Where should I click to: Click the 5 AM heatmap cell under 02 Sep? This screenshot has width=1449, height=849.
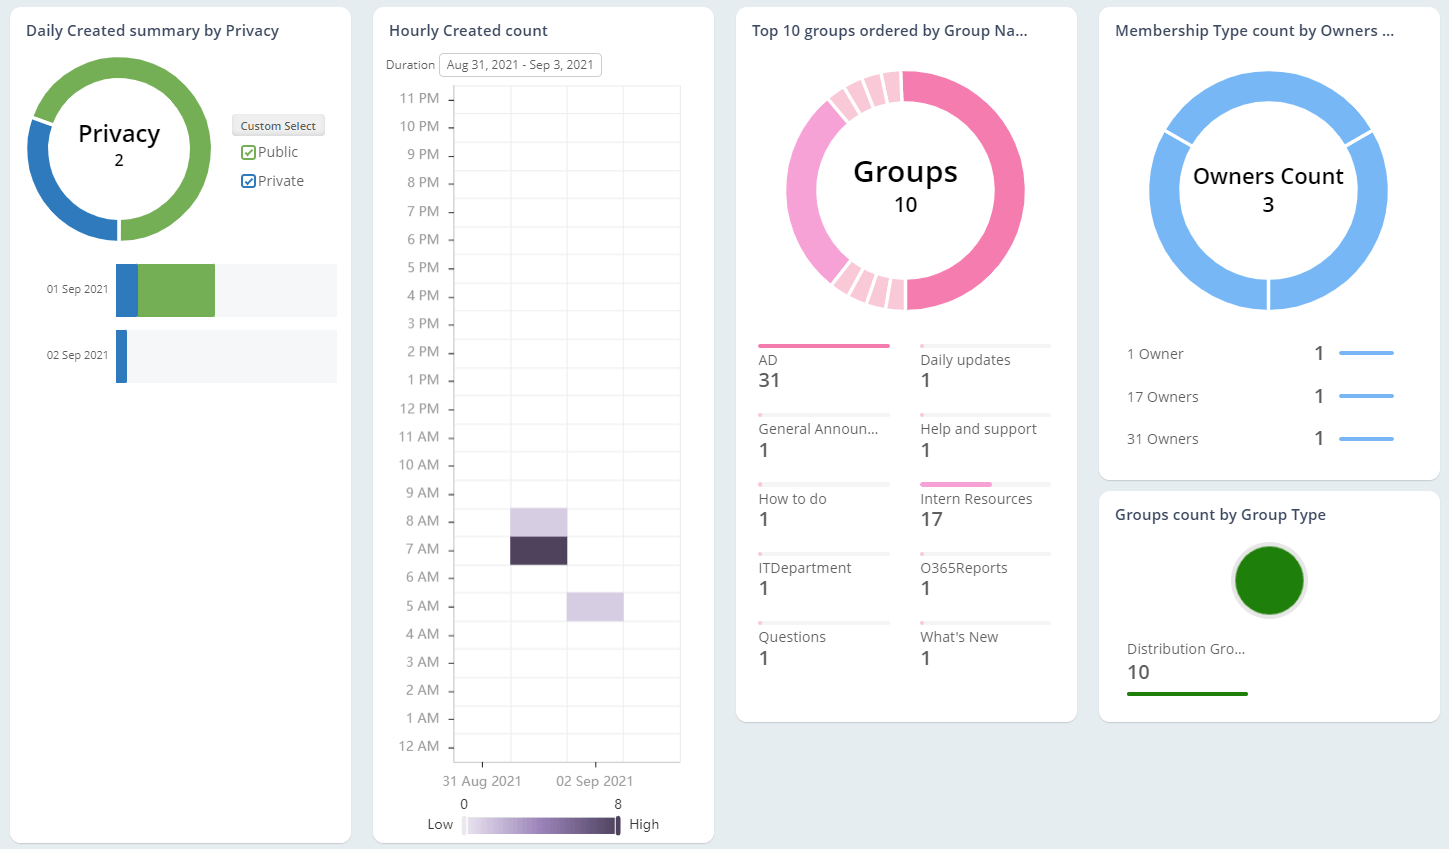pyautogui.click(x=595, y=605)
